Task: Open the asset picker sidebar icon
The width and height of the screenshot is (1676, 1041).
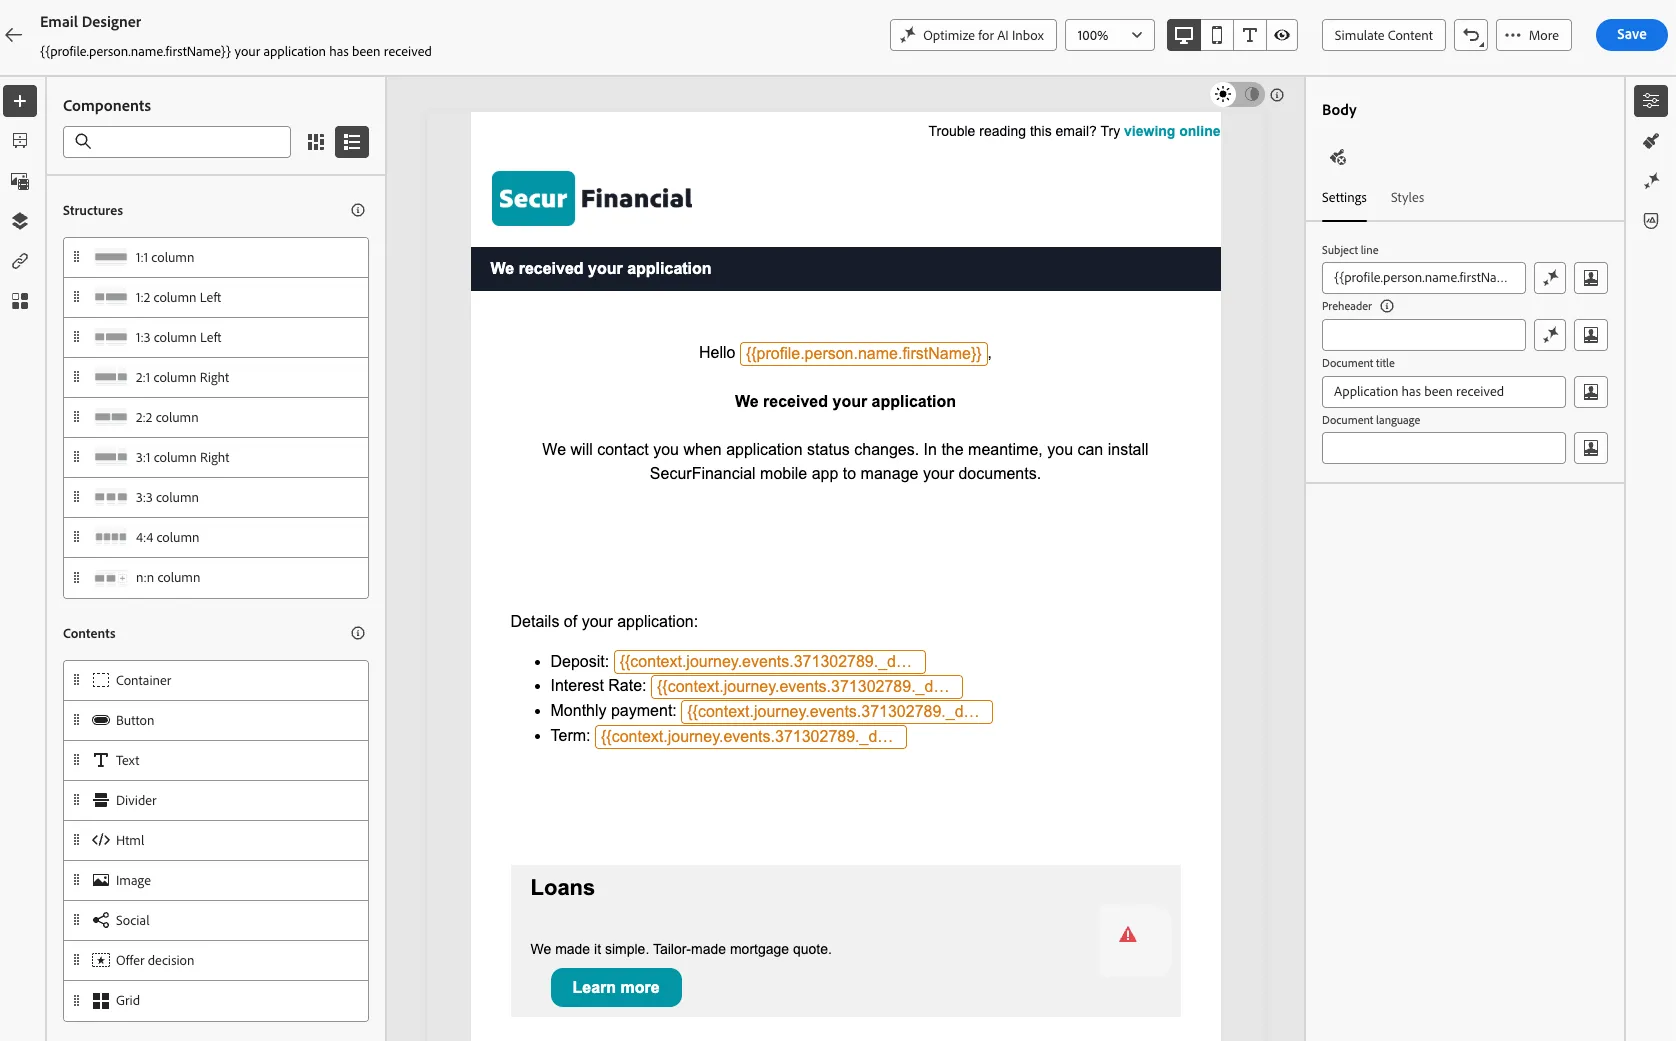Action: 20,181
